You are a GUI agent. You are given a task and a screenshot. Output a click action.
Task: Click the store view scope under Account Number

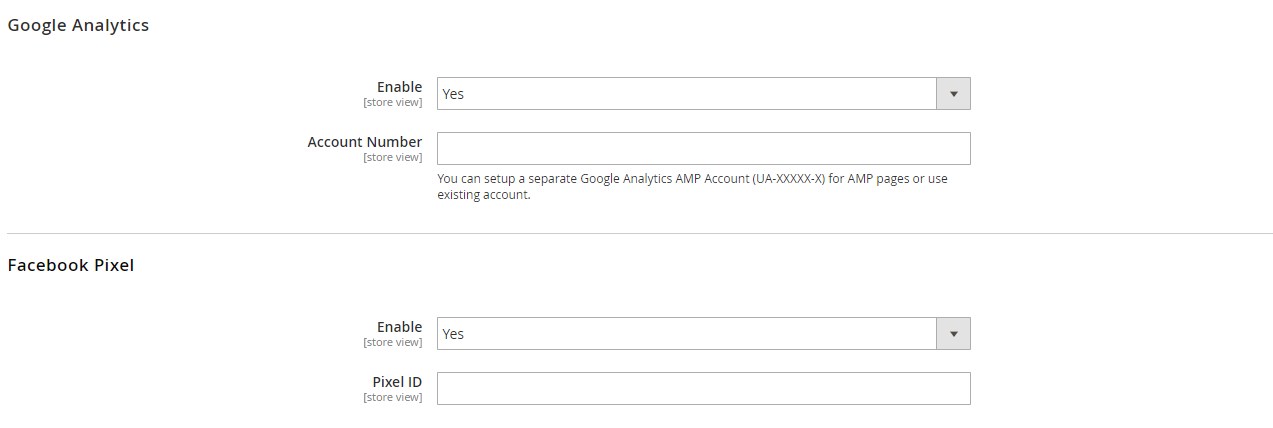[x=392, y=157]
